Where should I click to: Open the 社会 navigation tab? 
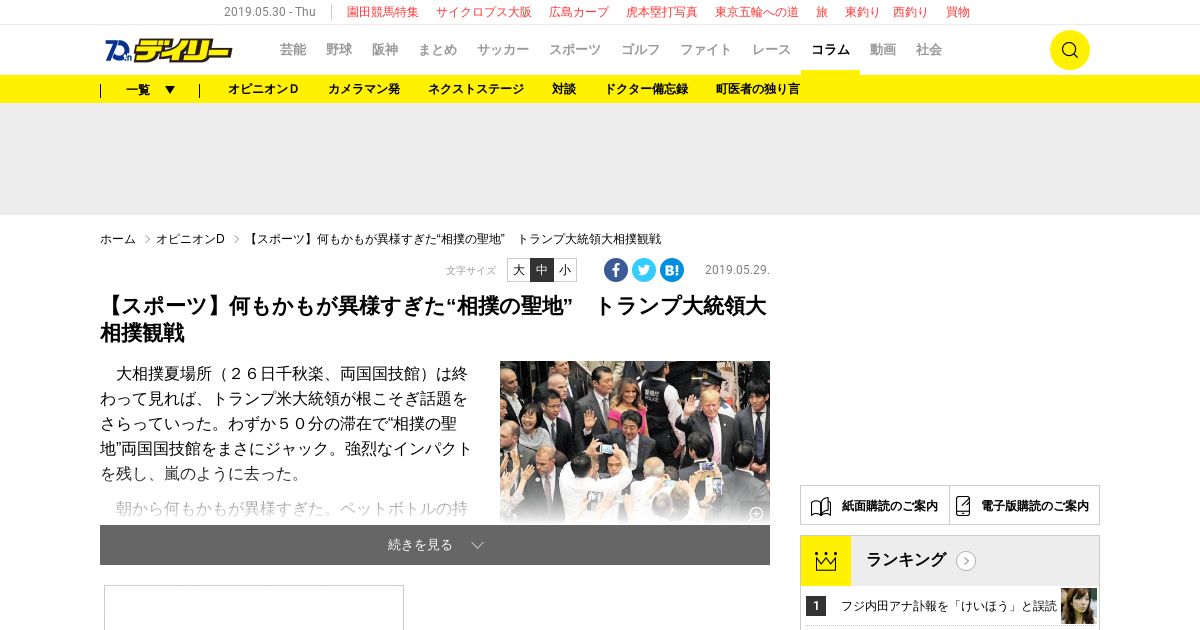[x=929, y=50]
